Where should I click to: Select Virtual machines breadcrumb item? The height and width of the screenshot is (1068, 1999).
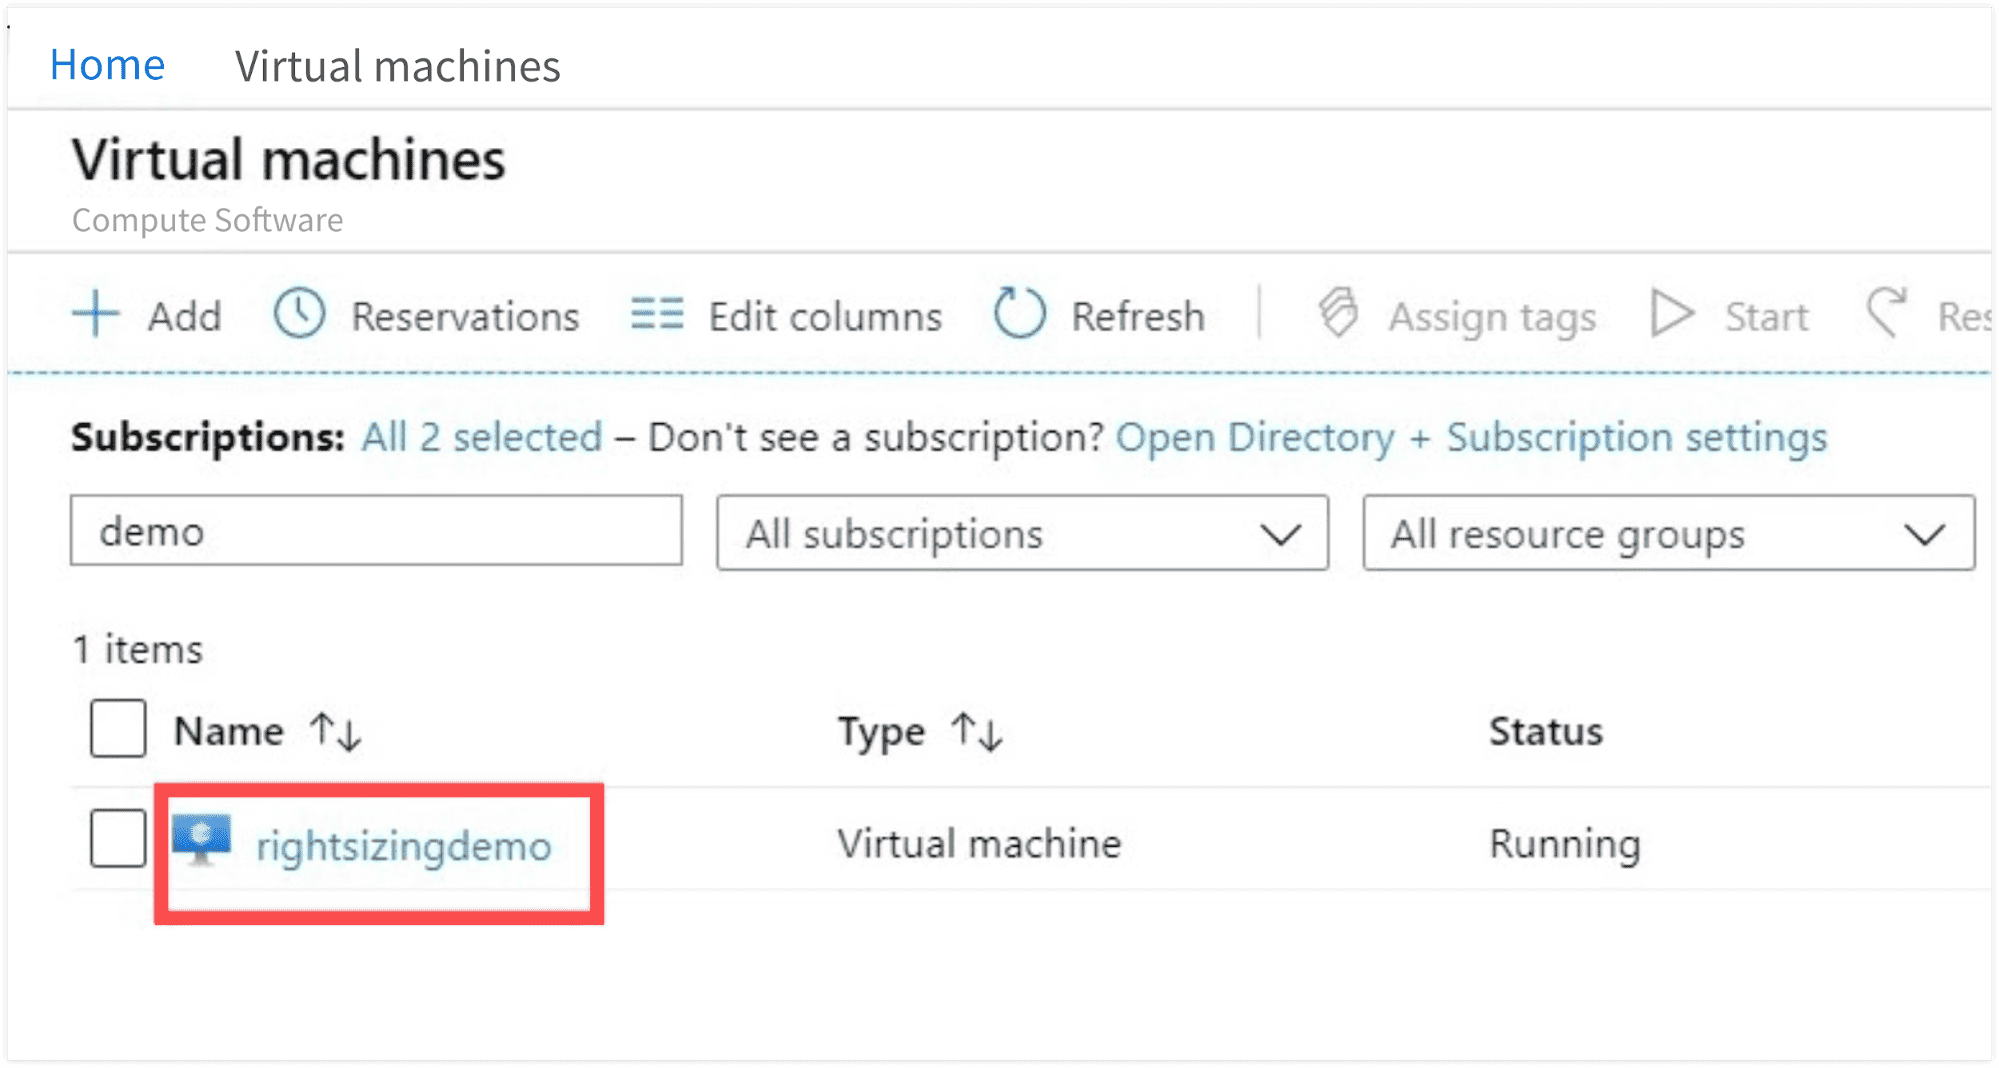397,67
